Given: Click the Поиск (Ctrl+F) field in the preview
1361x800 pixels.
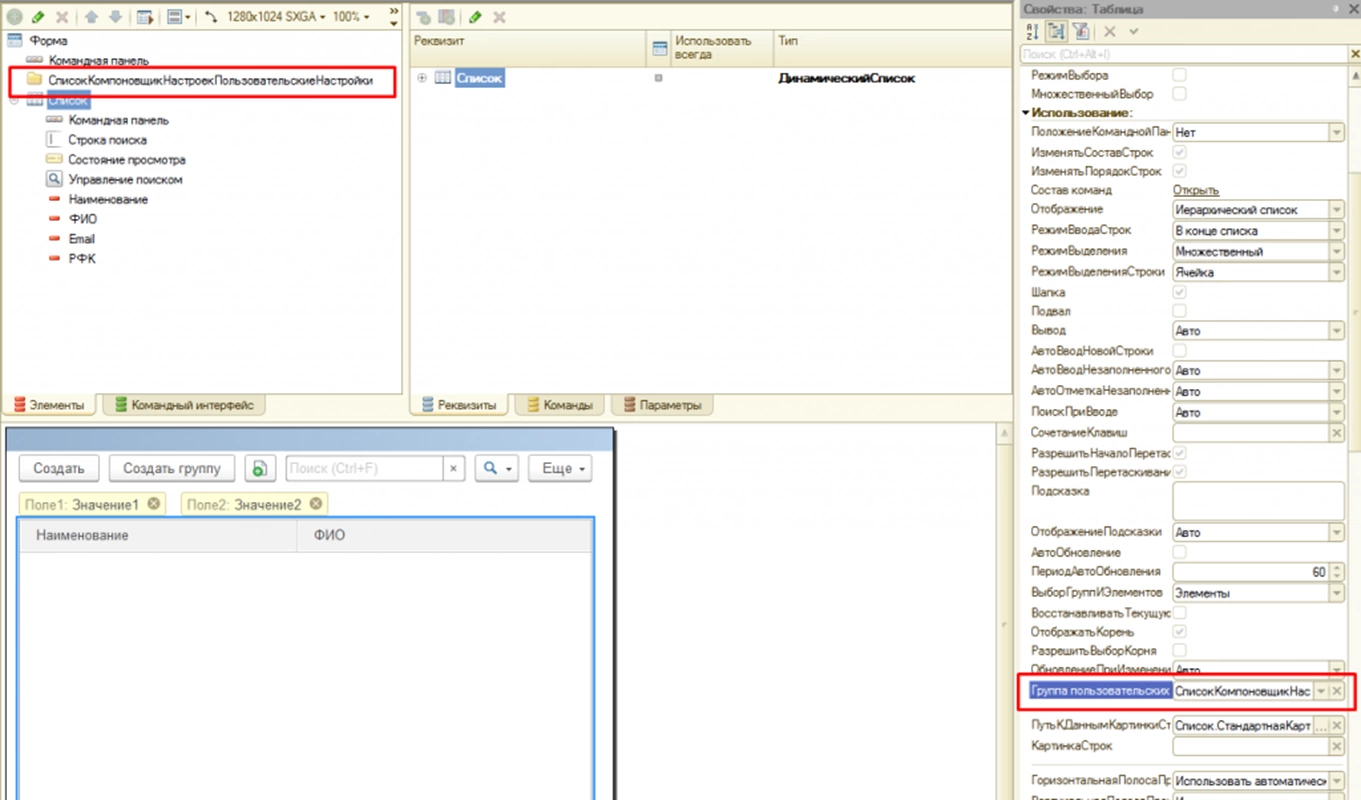Looking at the screenshot, I should (x=365, y=468).
